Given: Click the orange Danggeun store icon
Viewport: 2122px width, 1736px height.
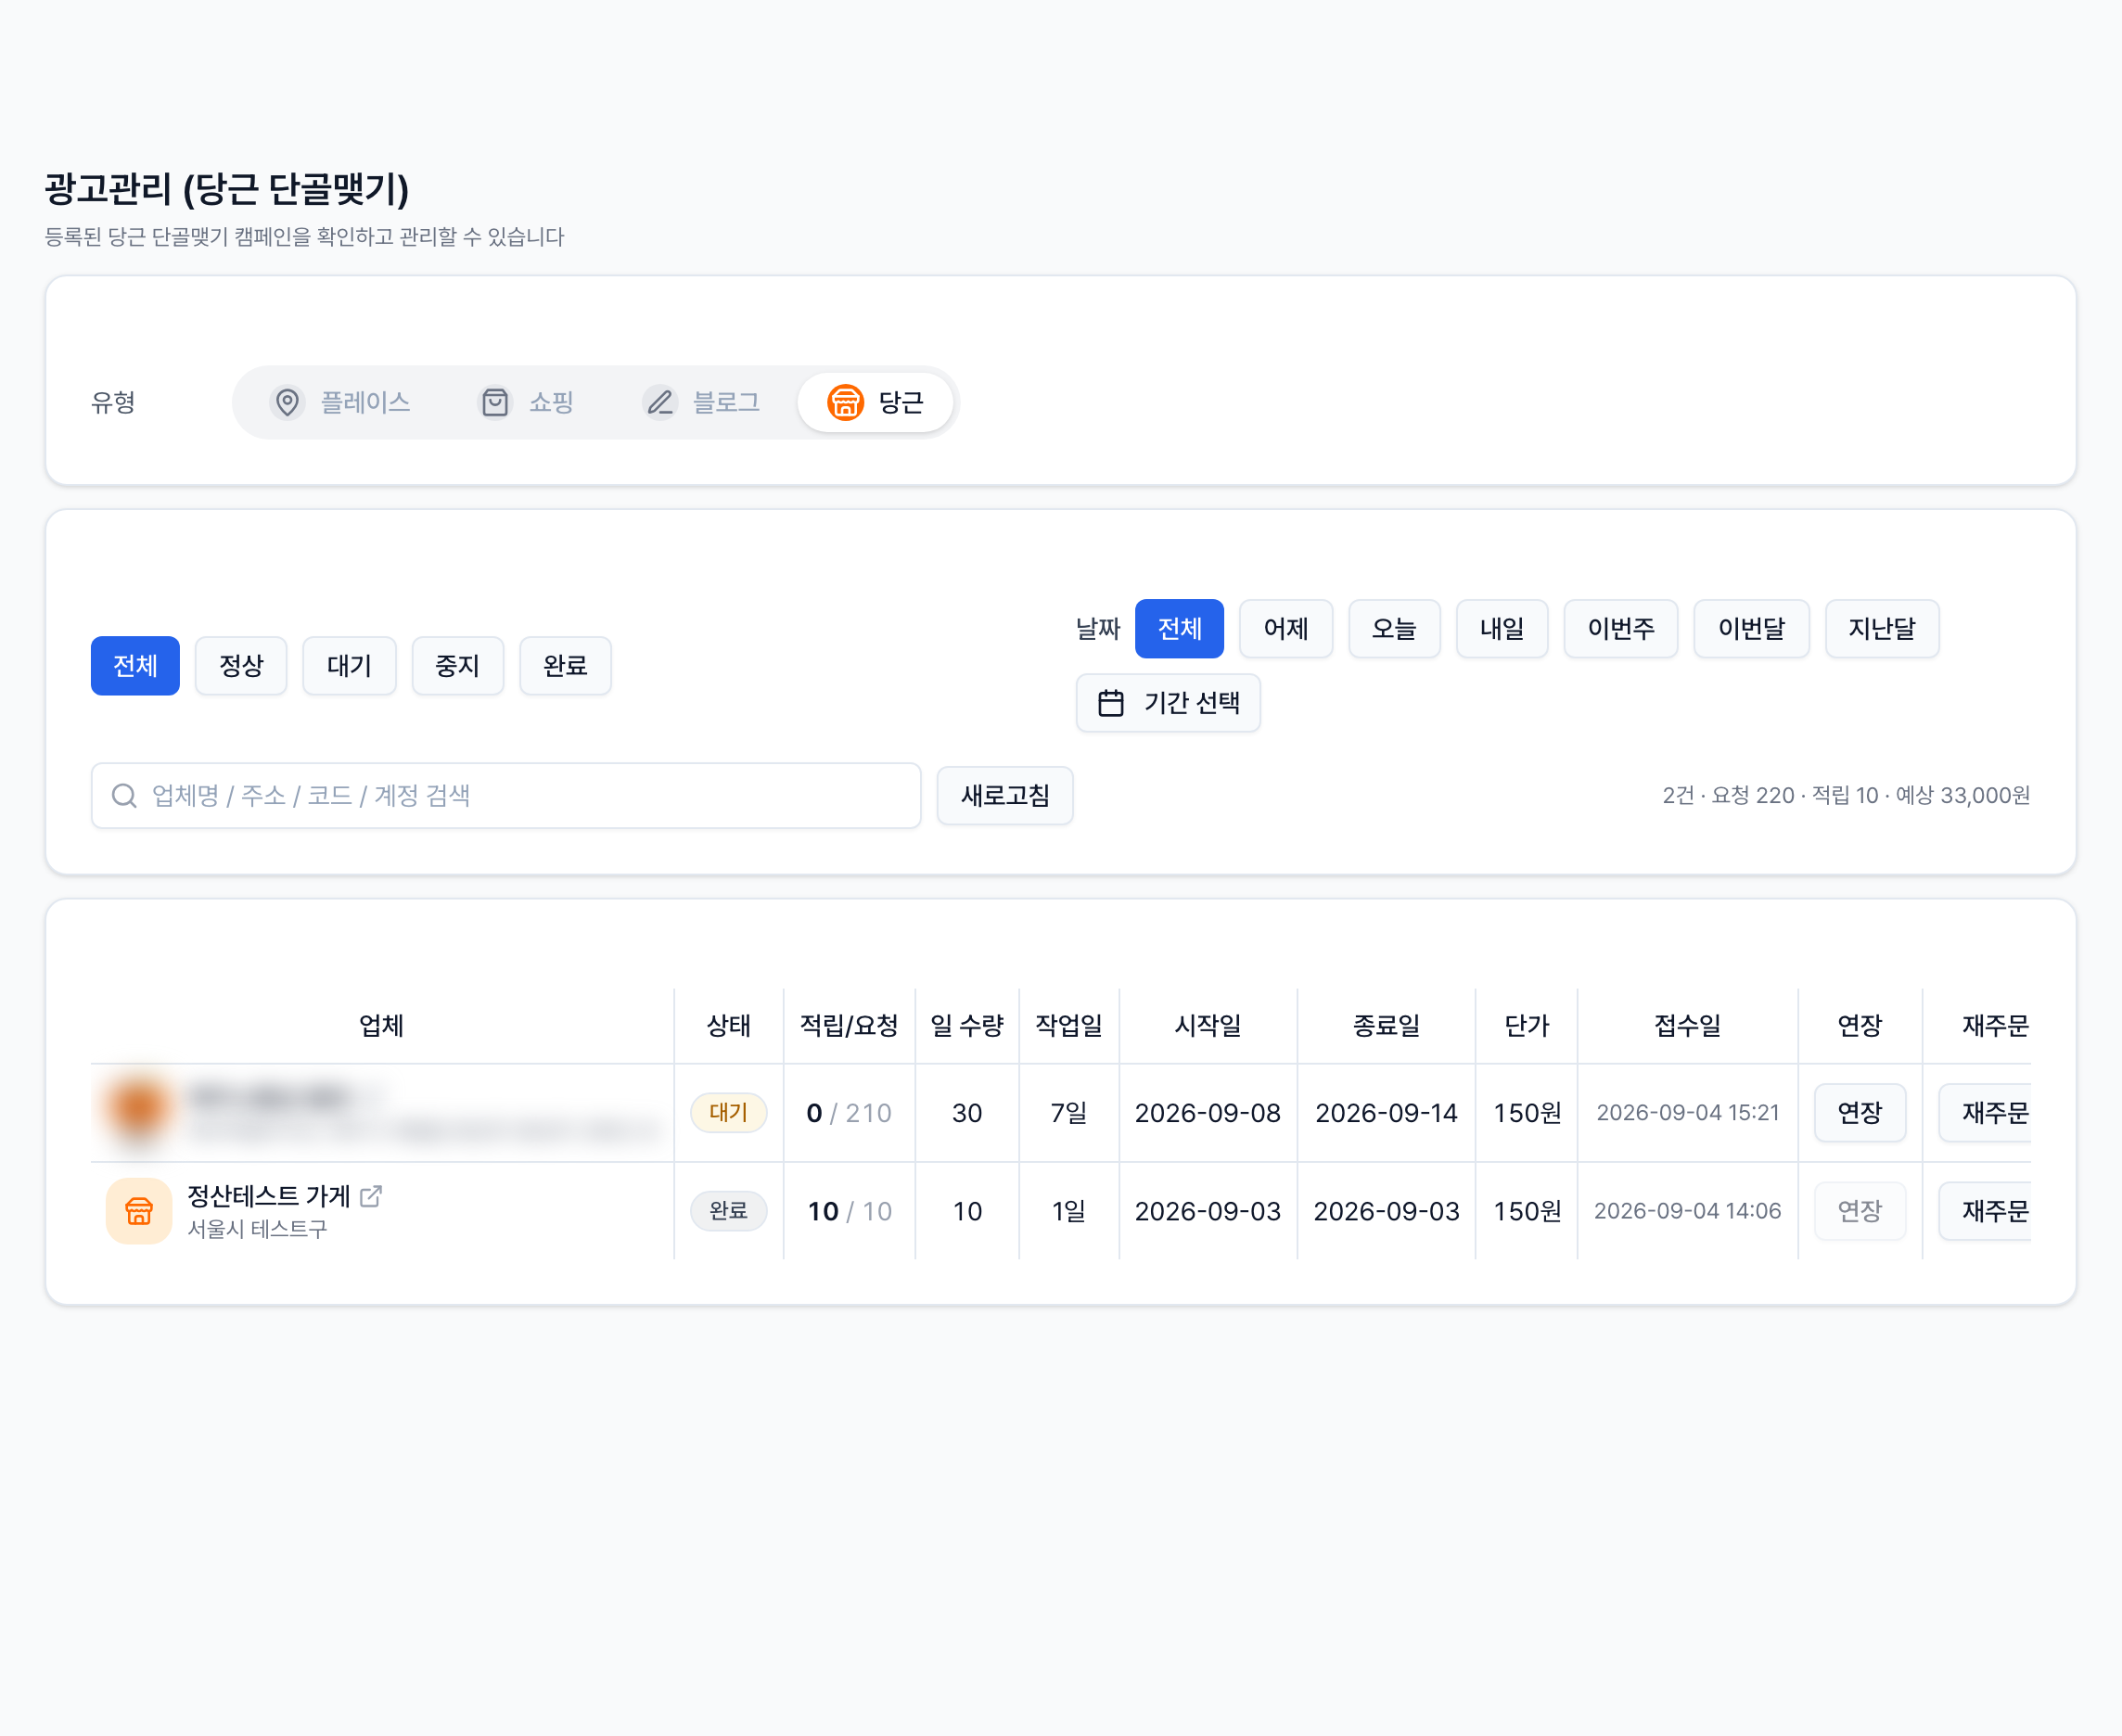Looking at the screenshot, I should (x=845, y=402).
